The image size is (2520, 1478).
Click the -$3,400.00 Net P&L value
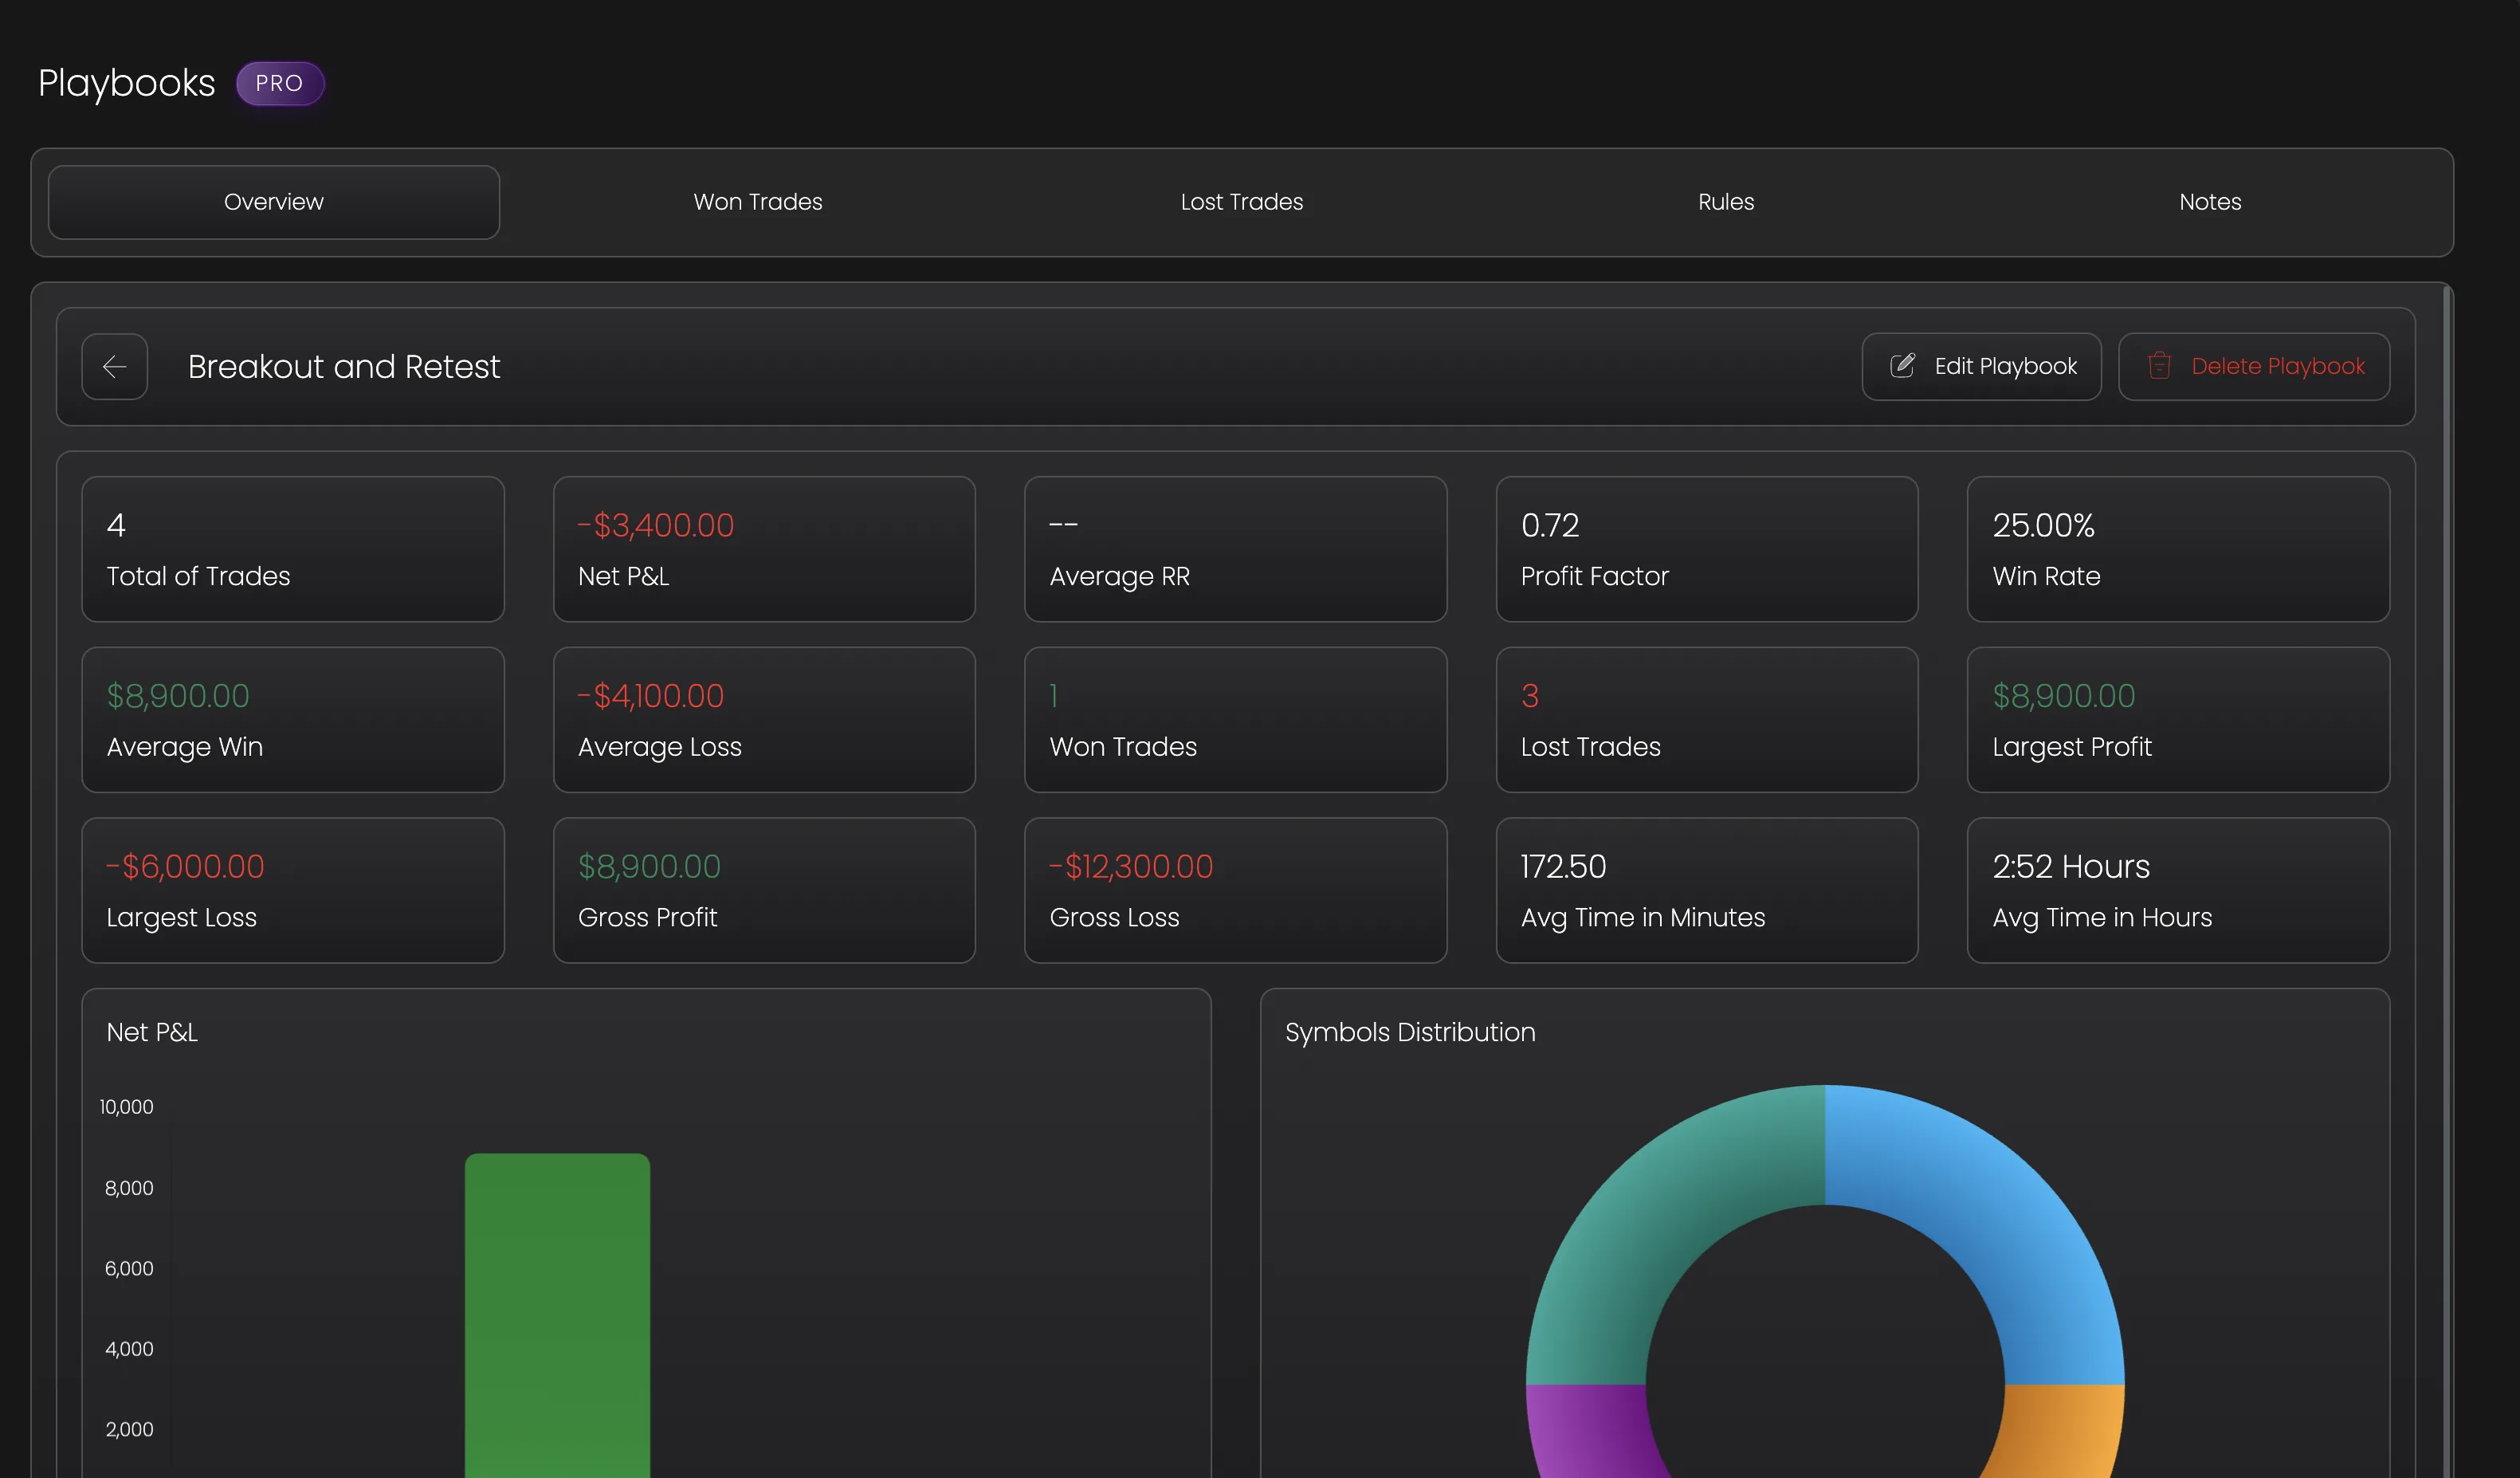tap(656, 525)
